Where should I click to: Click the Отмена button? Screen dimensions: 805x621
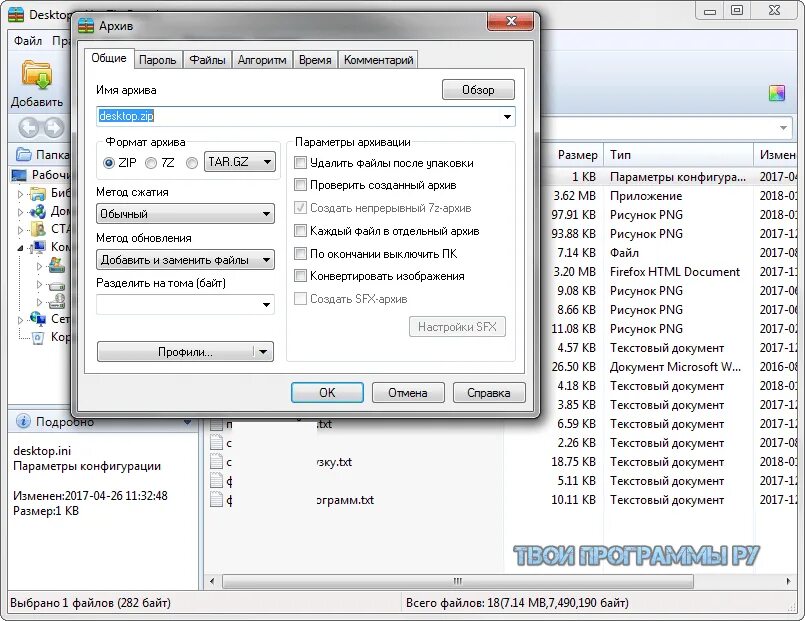tap(408, 393)
